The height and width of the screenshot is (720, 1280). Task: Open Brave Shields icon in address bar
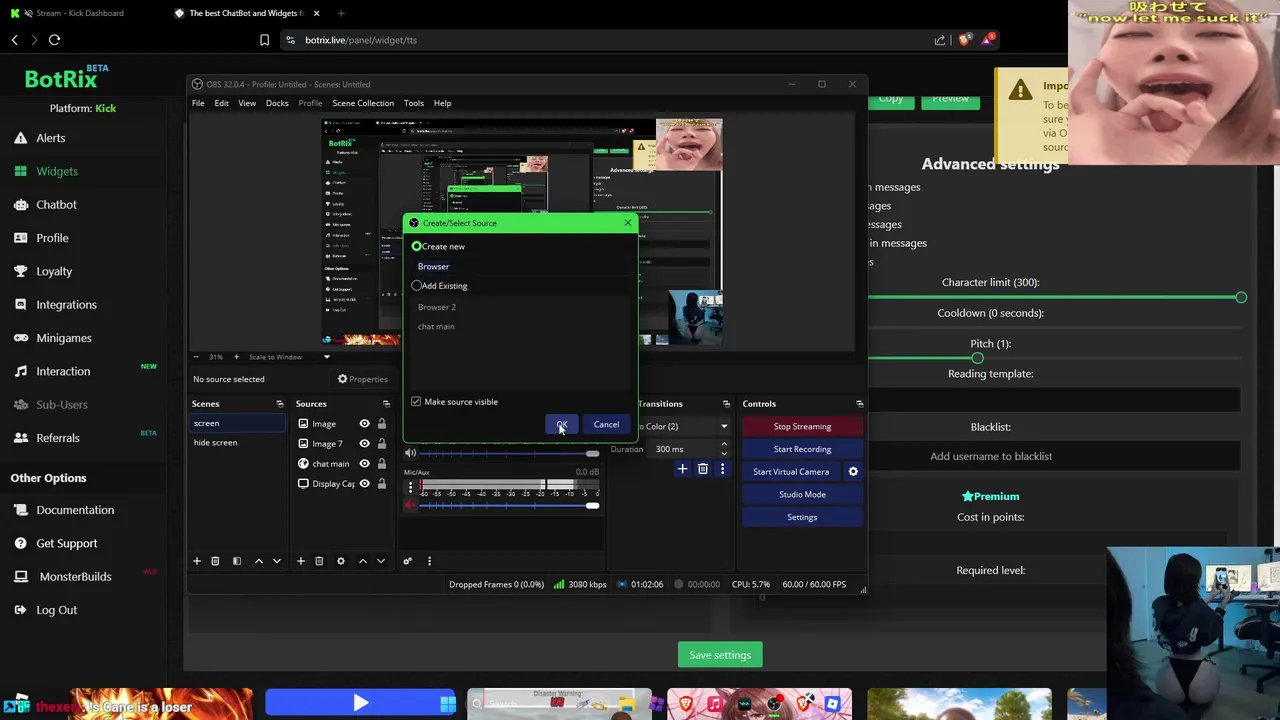[x=964, y=40]
